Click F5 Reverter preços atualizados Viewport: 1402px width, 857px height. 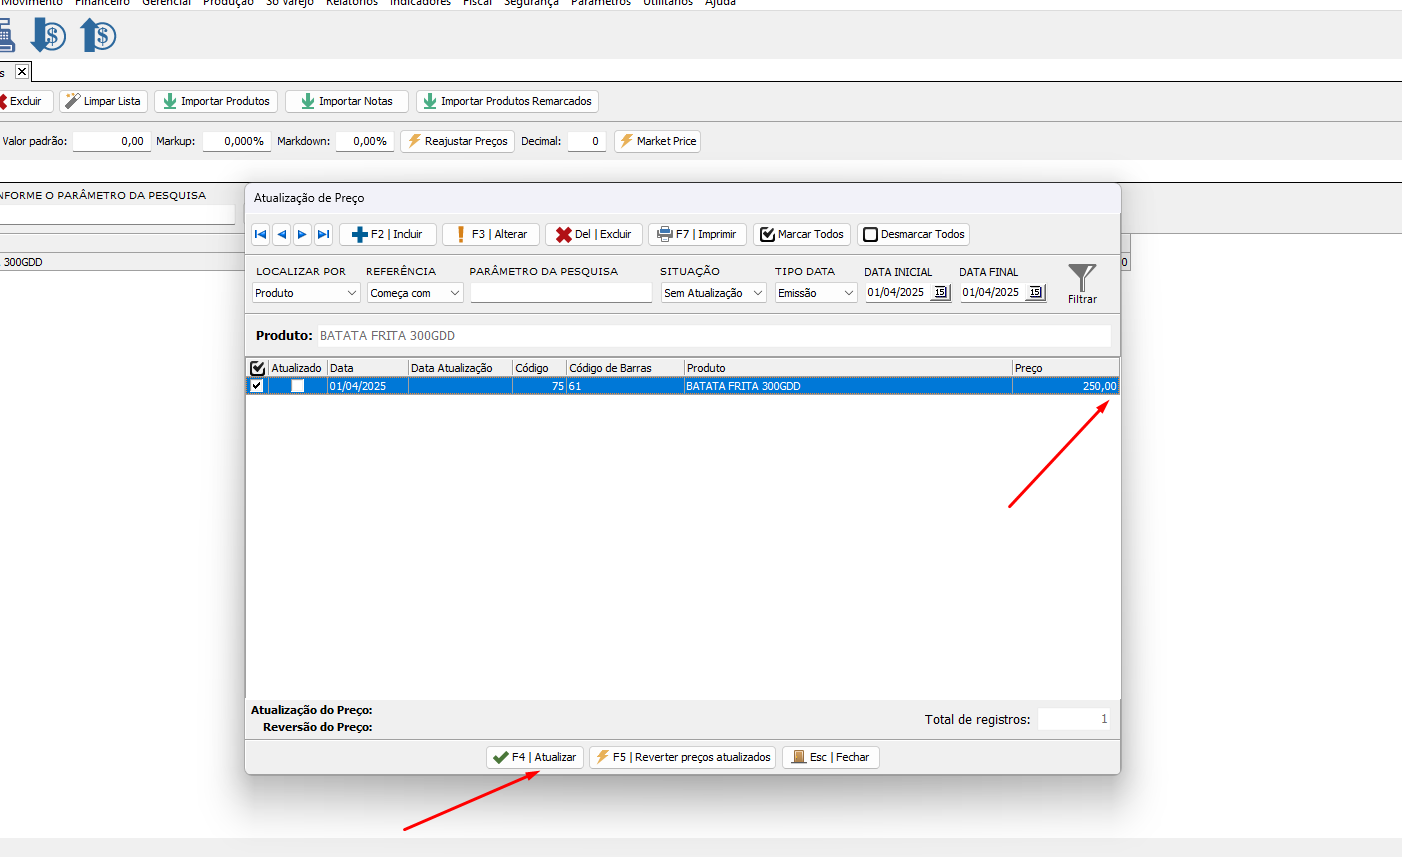pos(682,757)
